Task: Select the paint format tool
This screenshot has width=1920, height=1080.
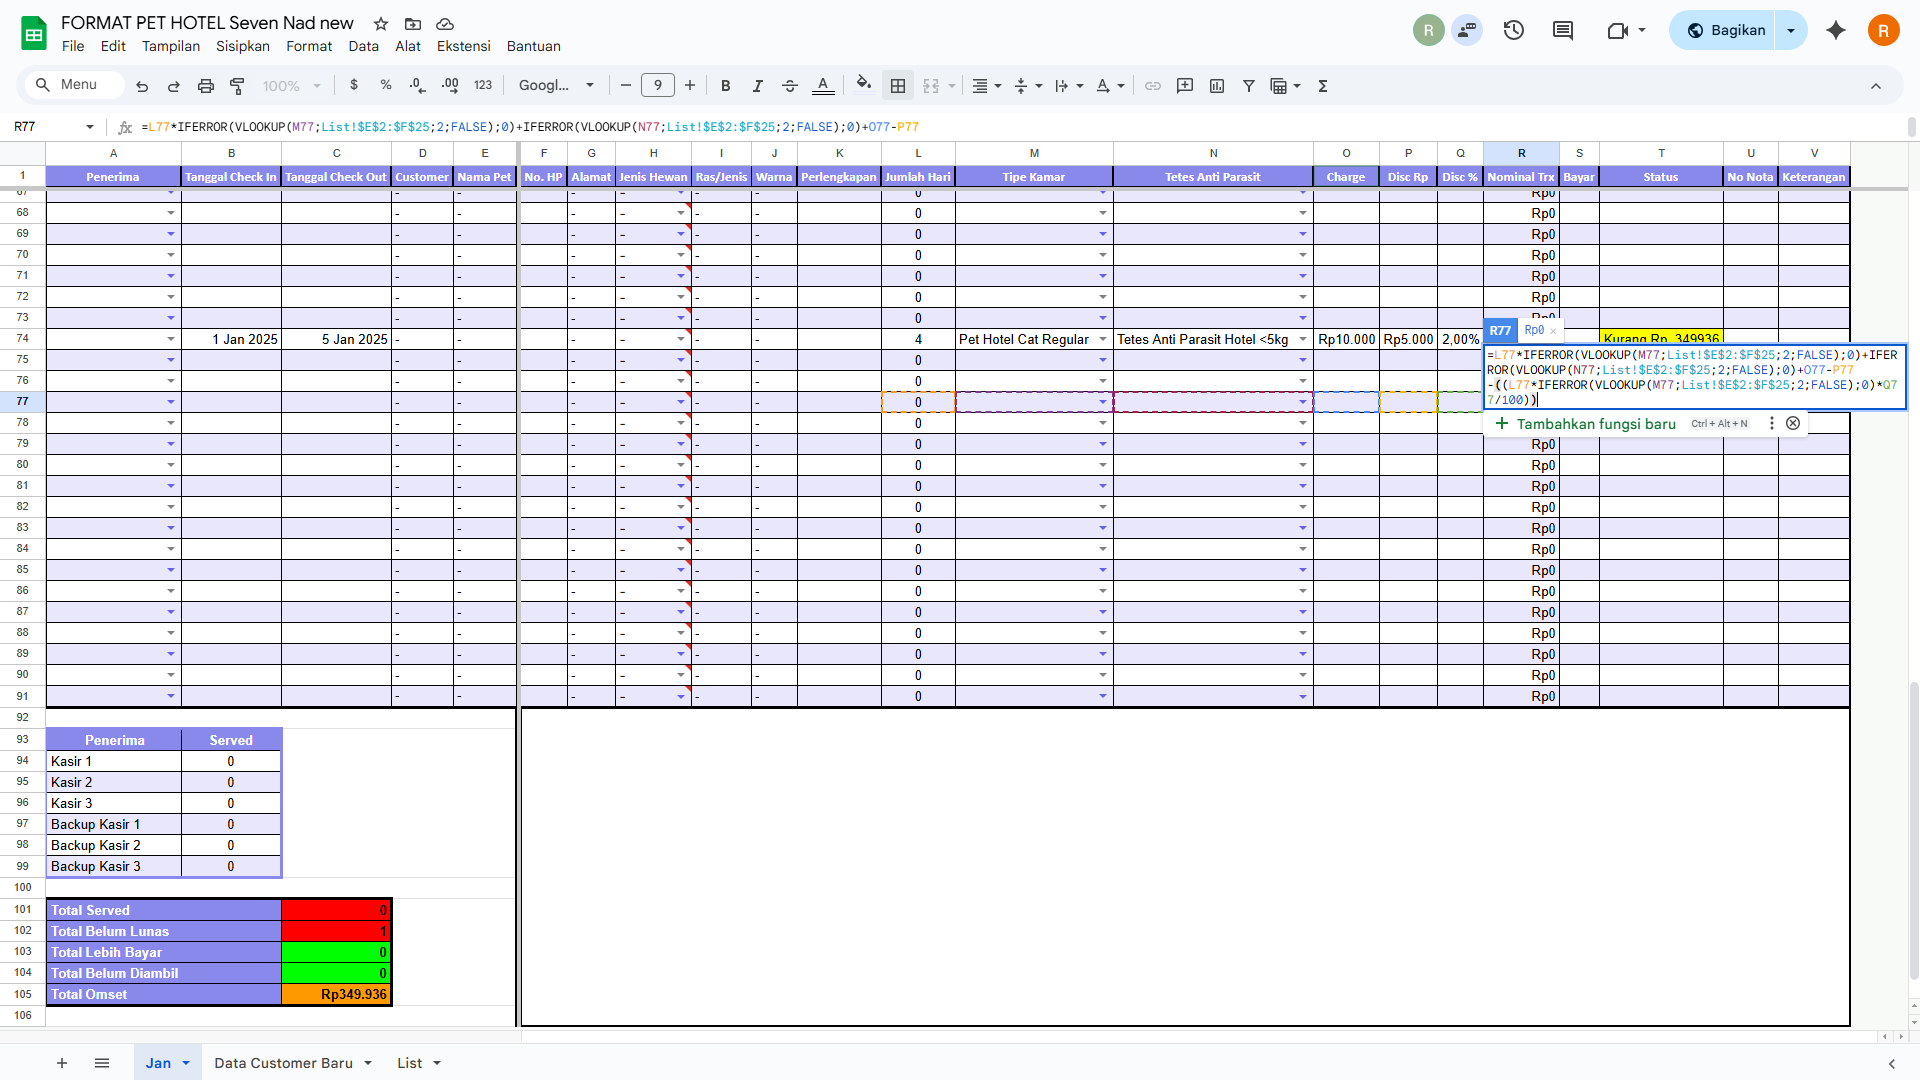Action: 237,86
